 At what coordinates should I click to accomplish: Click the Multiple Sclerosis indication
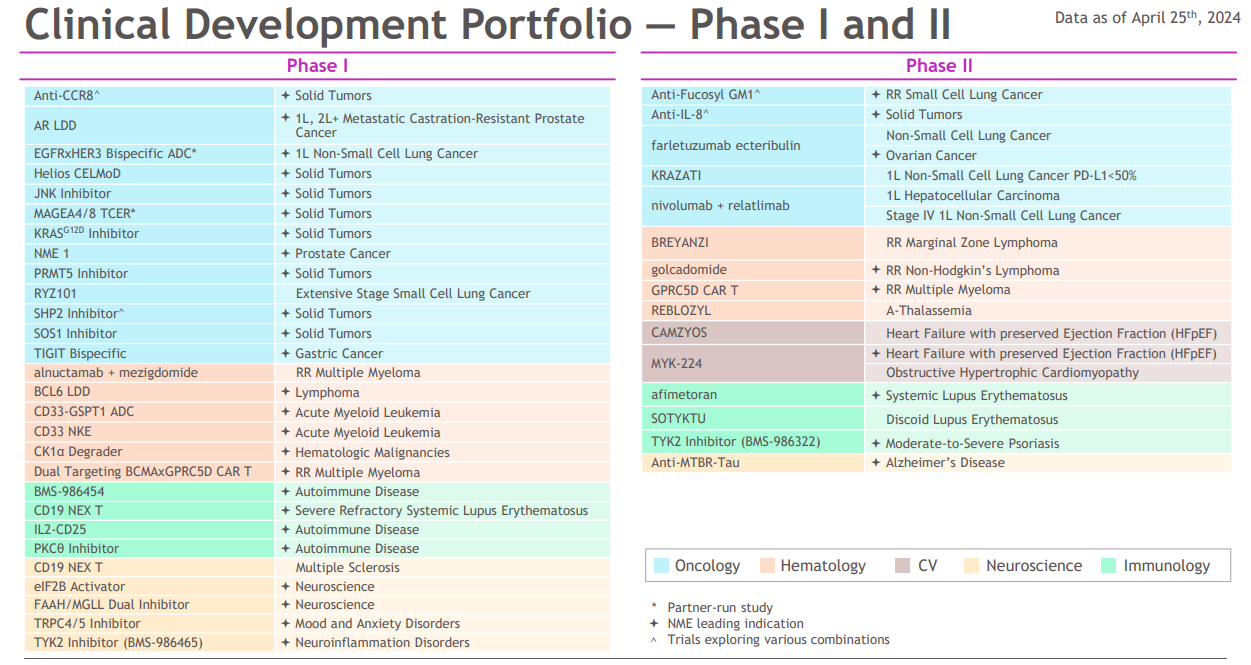pos(347,568)
